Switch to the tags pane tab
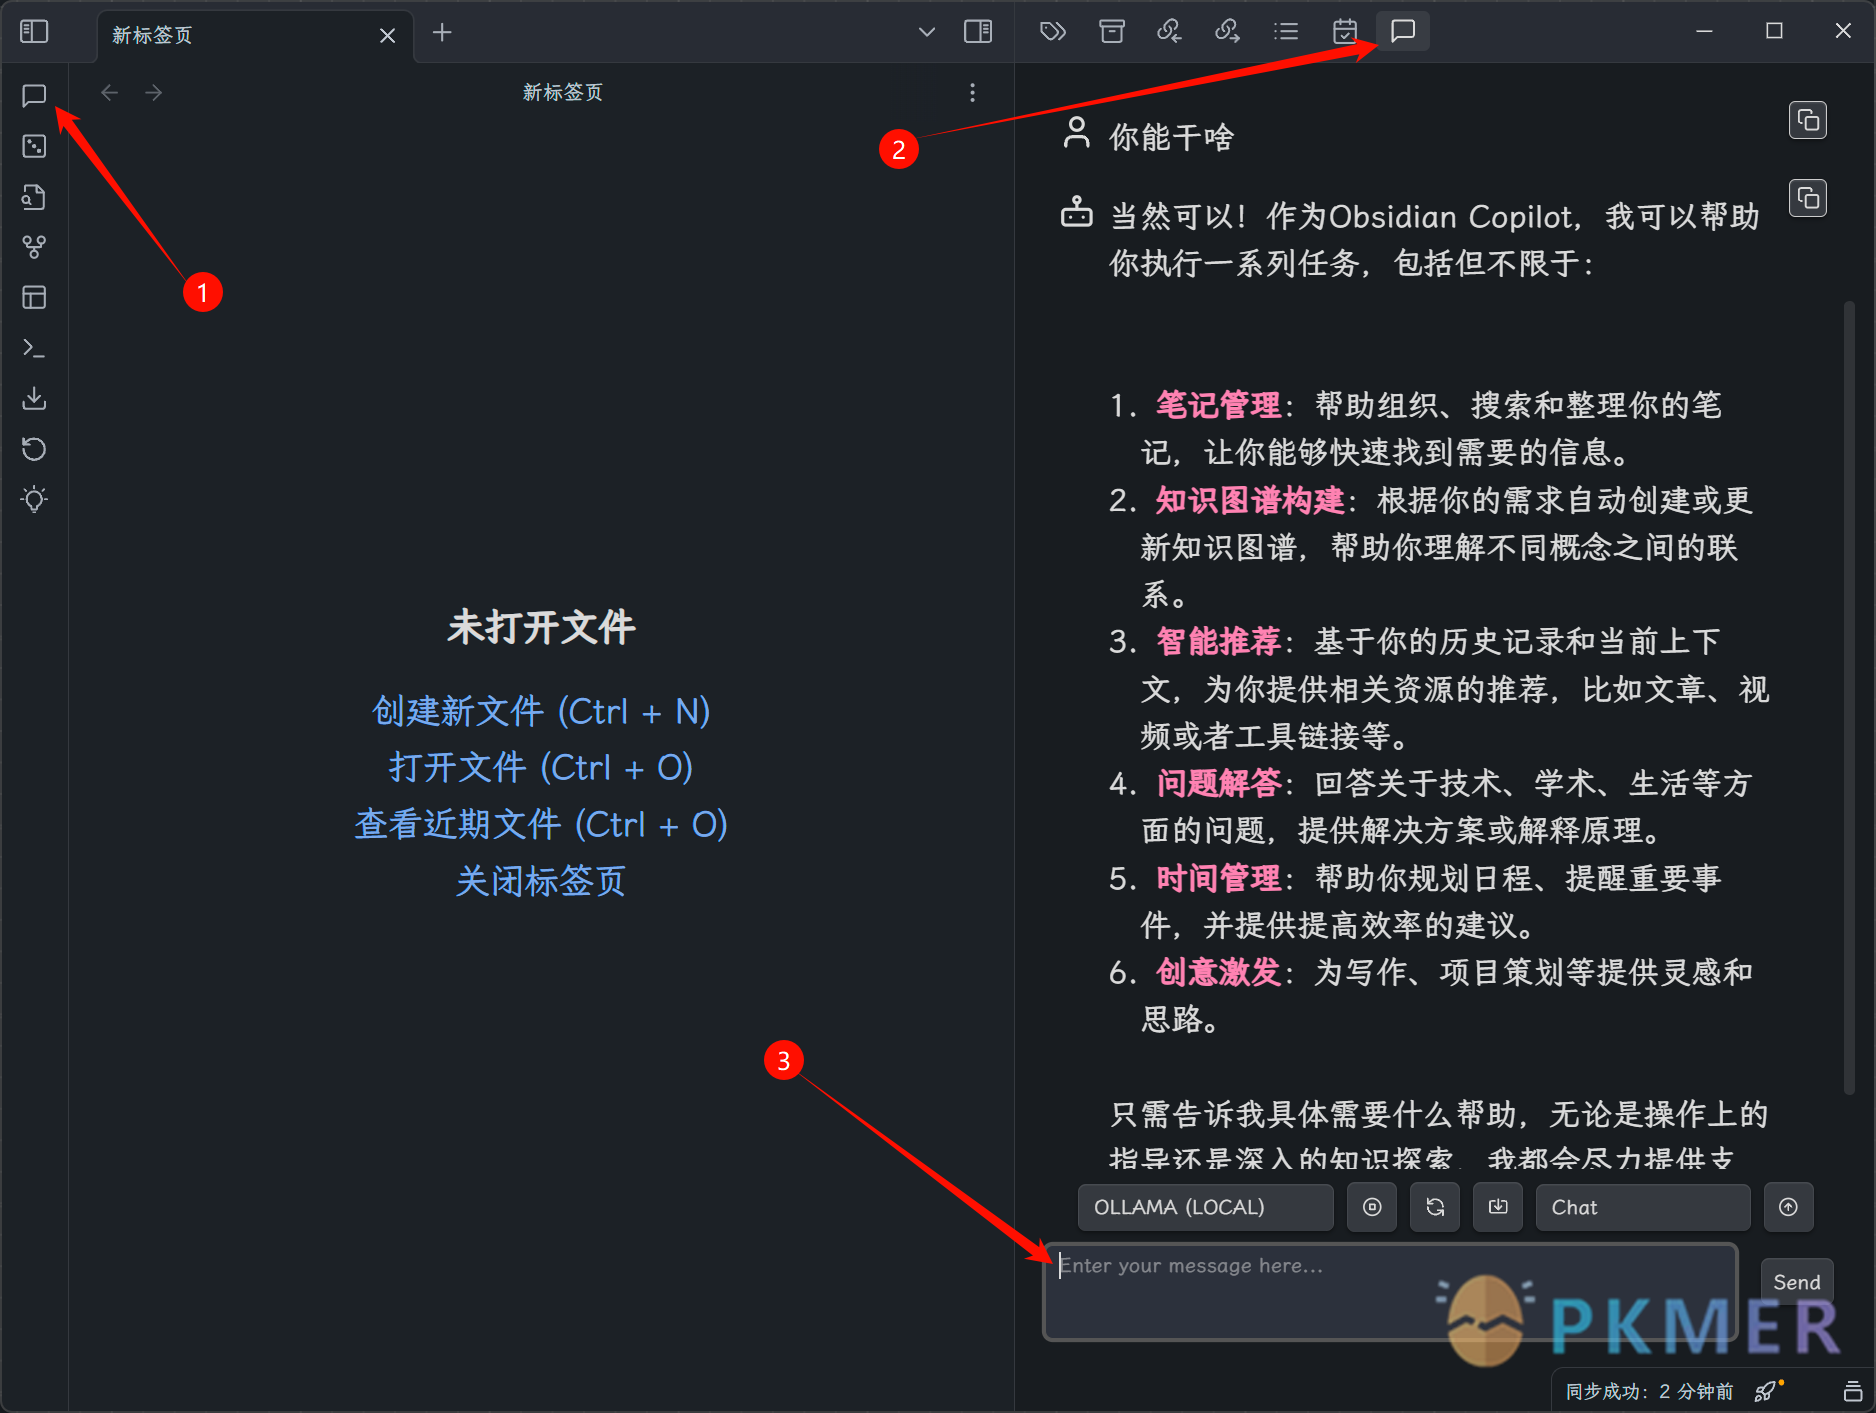This screenshot has height=1413, width=1876. pyautogui.click(x=1052, y=32)
